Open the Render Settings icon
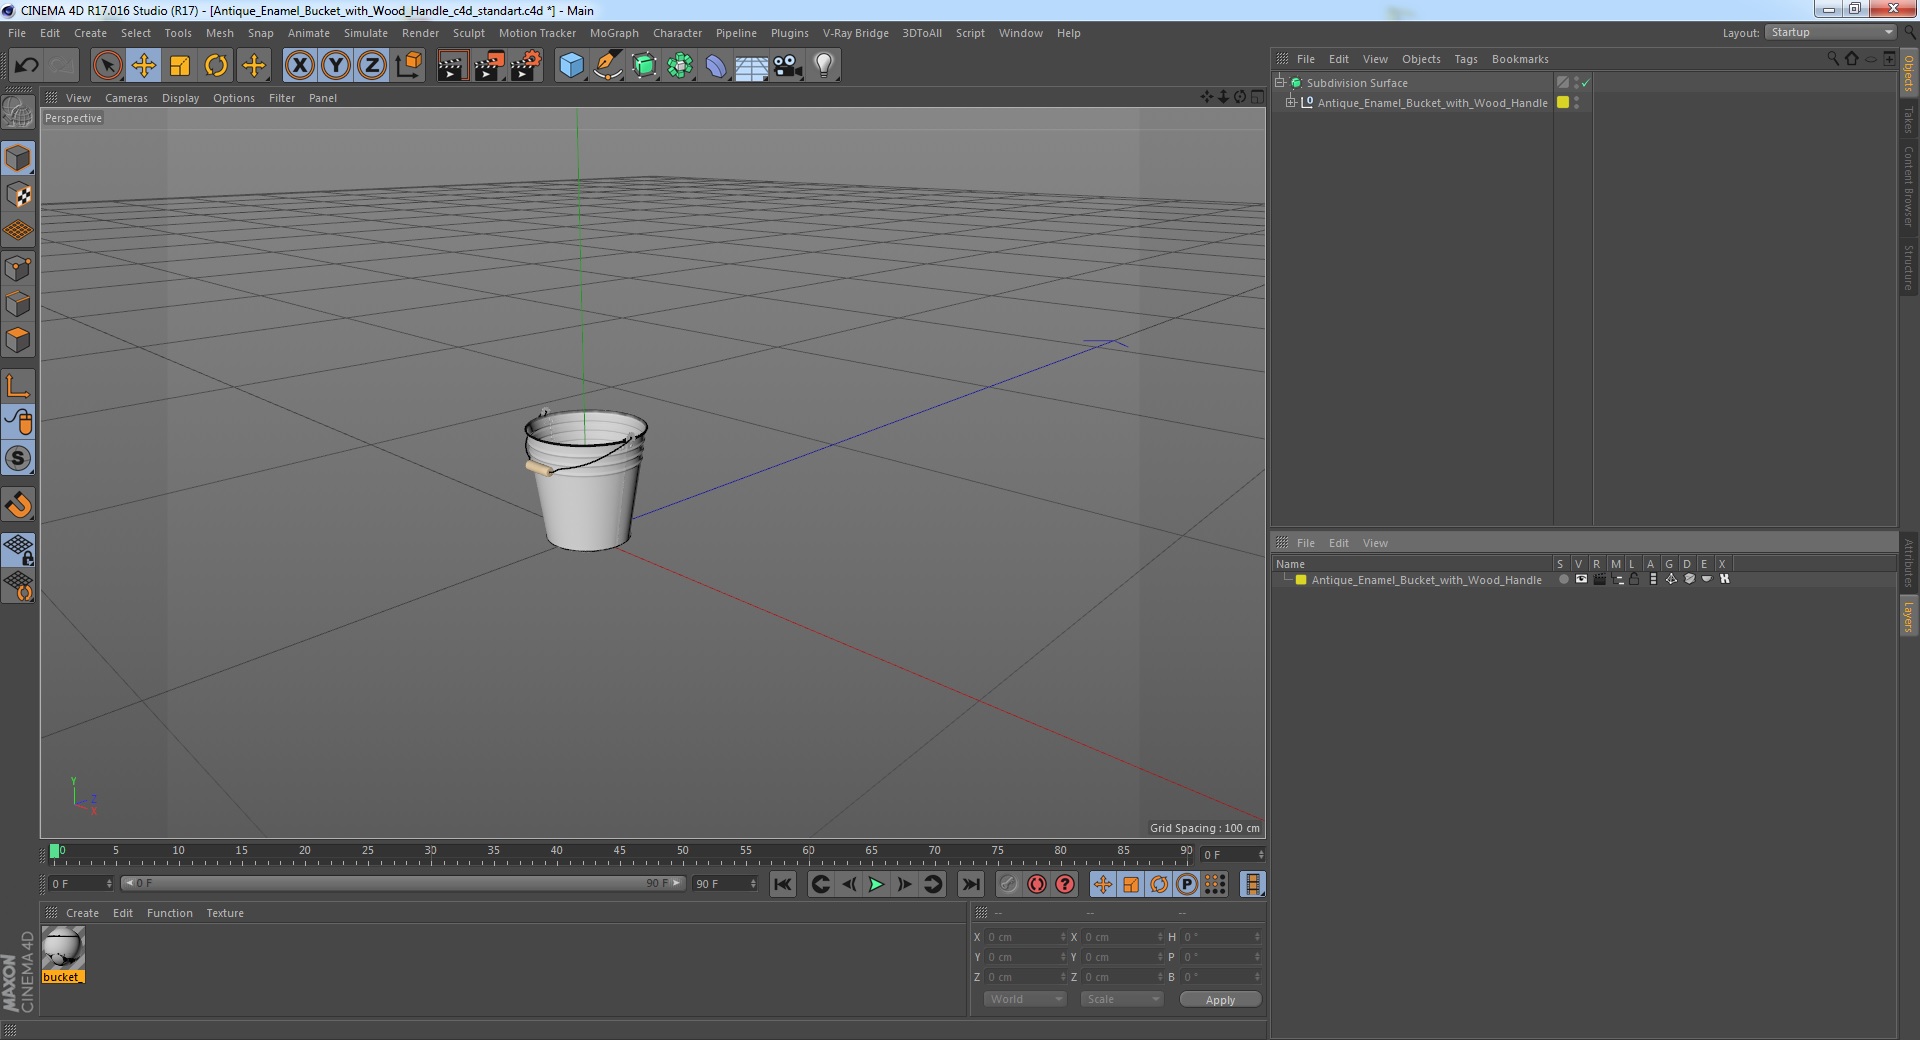 pos(525,66)
